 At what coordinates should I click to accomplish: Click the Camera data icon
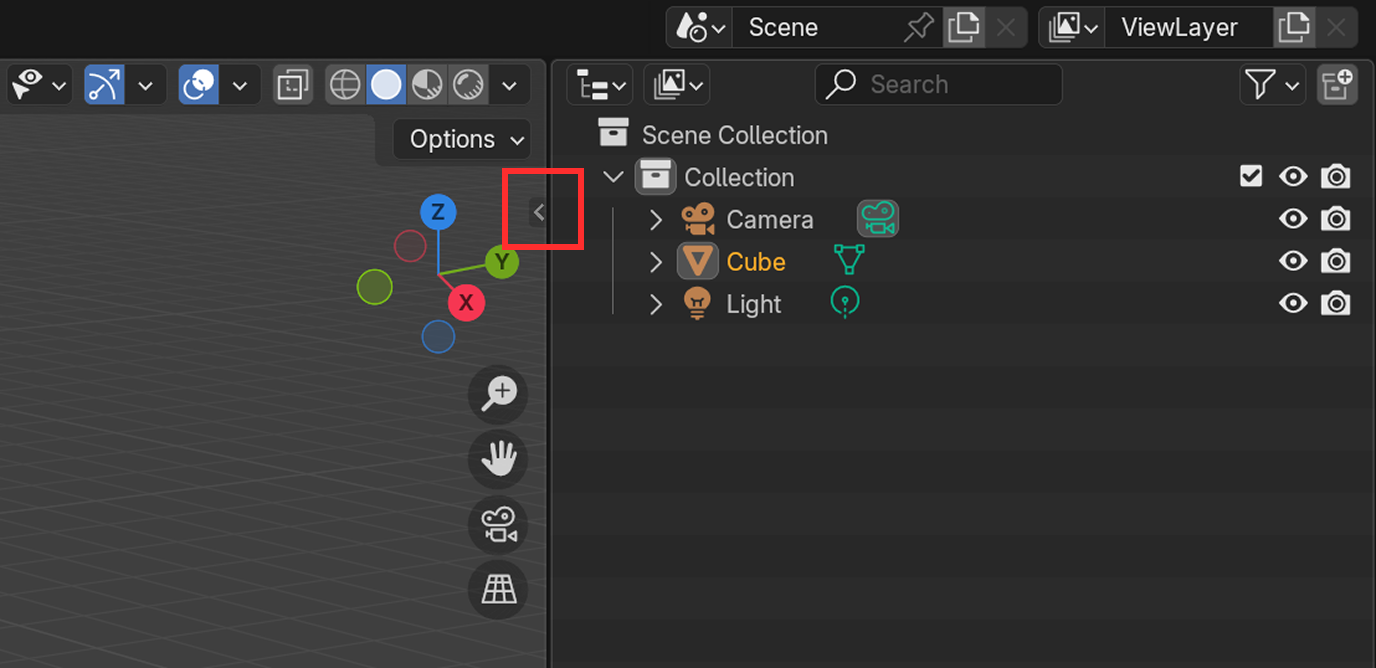pyautogui.click(x=878, y=219)
